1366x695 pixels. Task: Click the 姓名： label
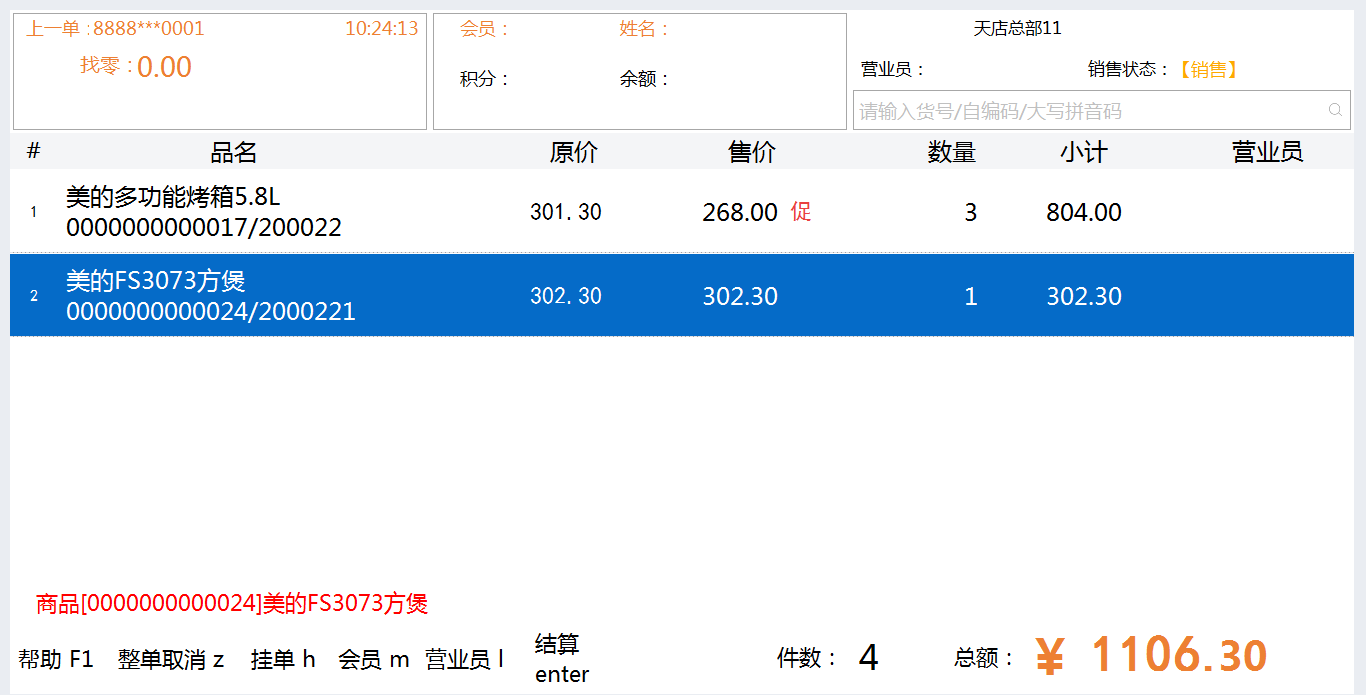pyautogui.click(x=644, y=29)
